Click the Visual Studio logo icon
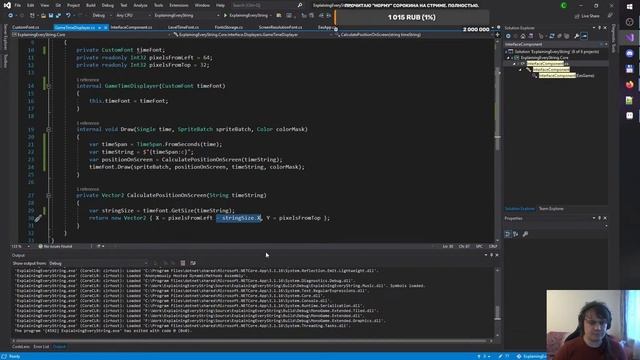The width and height of the screenshot is (640, 360). [x=7, y=5]
